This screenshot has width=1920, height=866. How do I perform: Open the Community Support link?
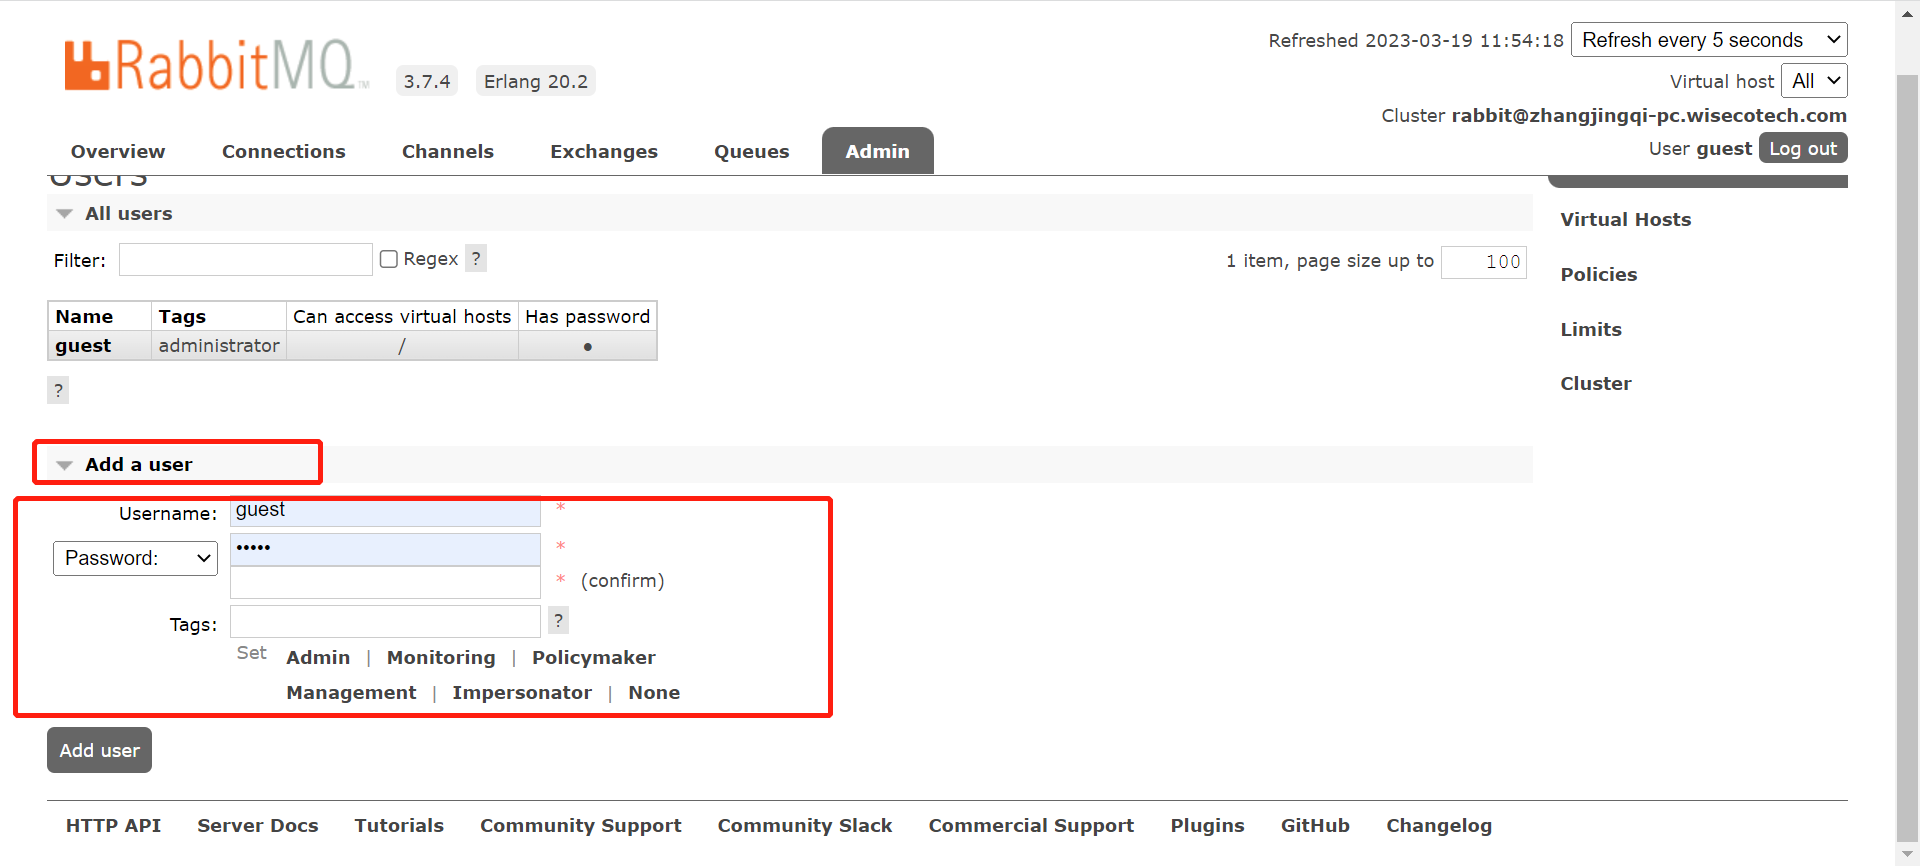coord(581,826)
